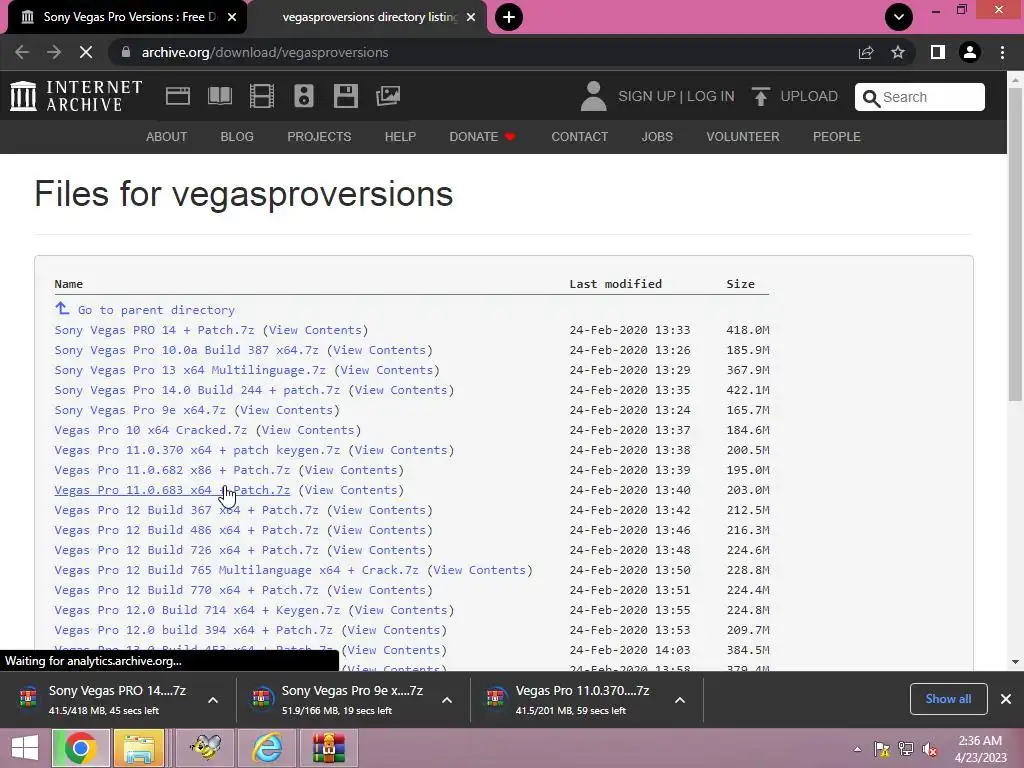Viewport: 1024px width, 768px height.
Task: Click the Show all downloads button
Action: pyautogui.click(x=948, y=699)
